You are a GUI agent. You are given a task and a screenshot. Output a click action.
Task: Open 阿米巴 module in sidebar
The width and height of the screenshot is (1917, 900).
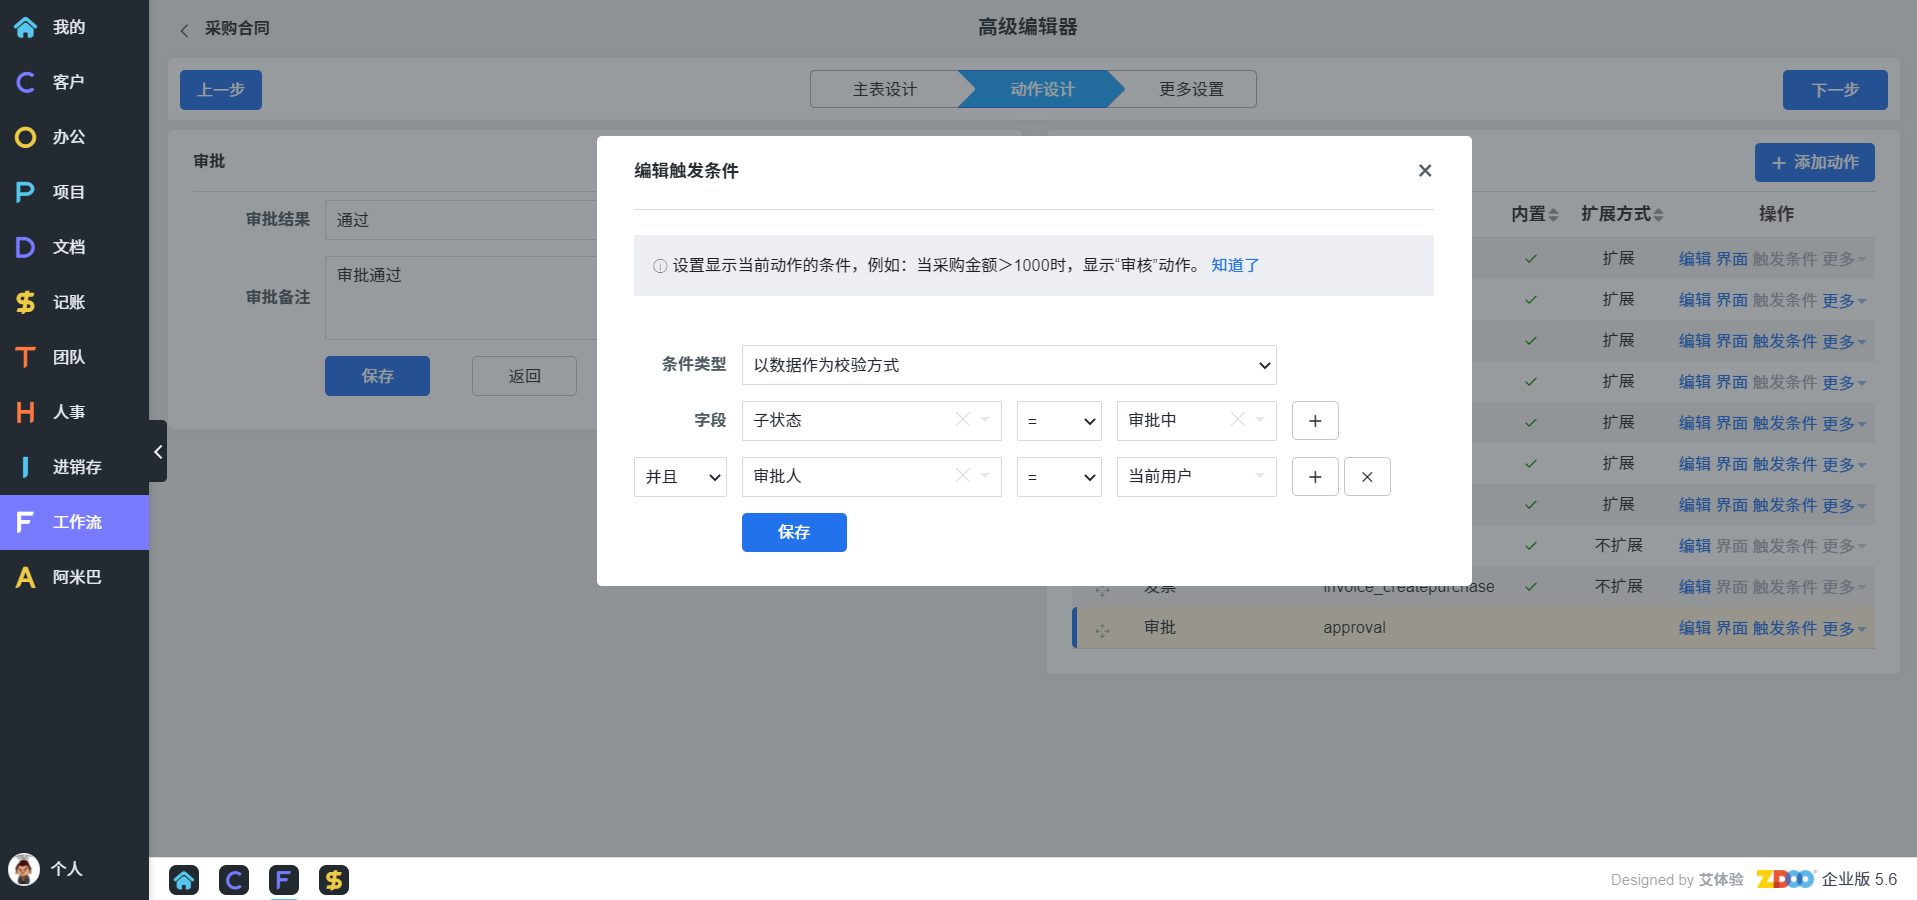tap(74, 577)
